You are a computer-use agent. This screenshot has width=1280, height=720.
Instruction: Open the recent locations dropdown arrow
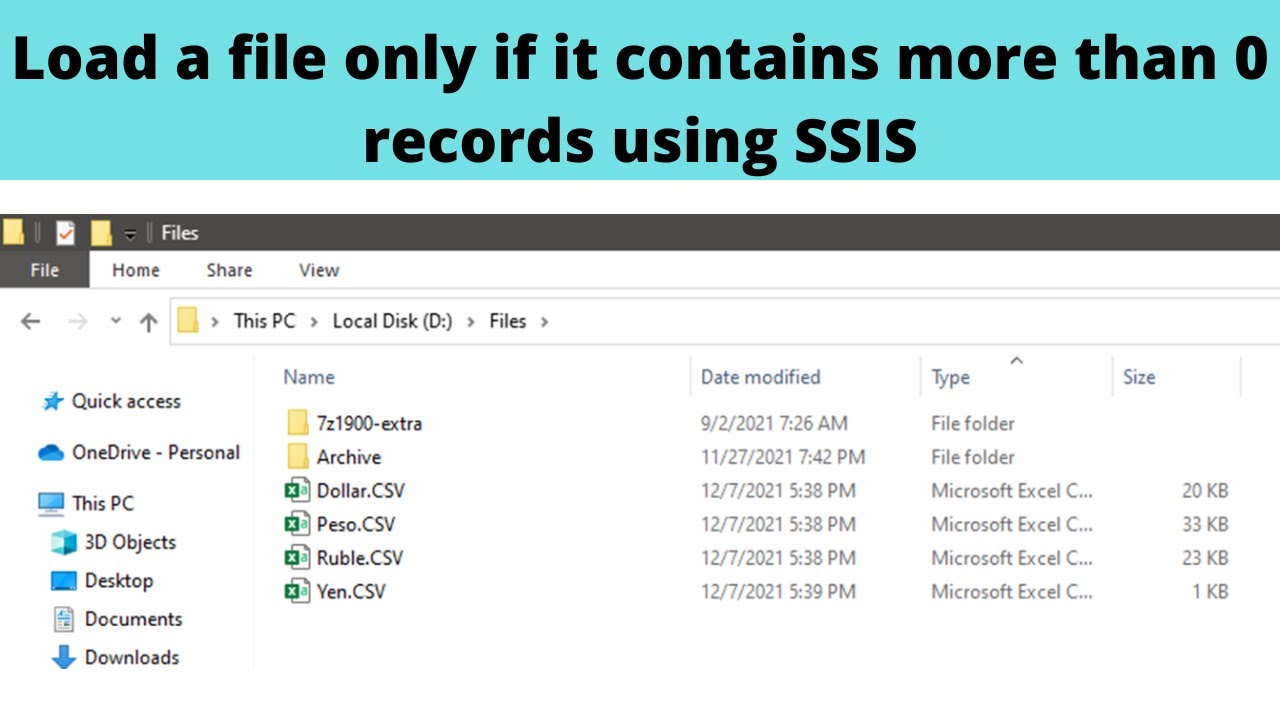pyautogui.click(x=116, y=321)
